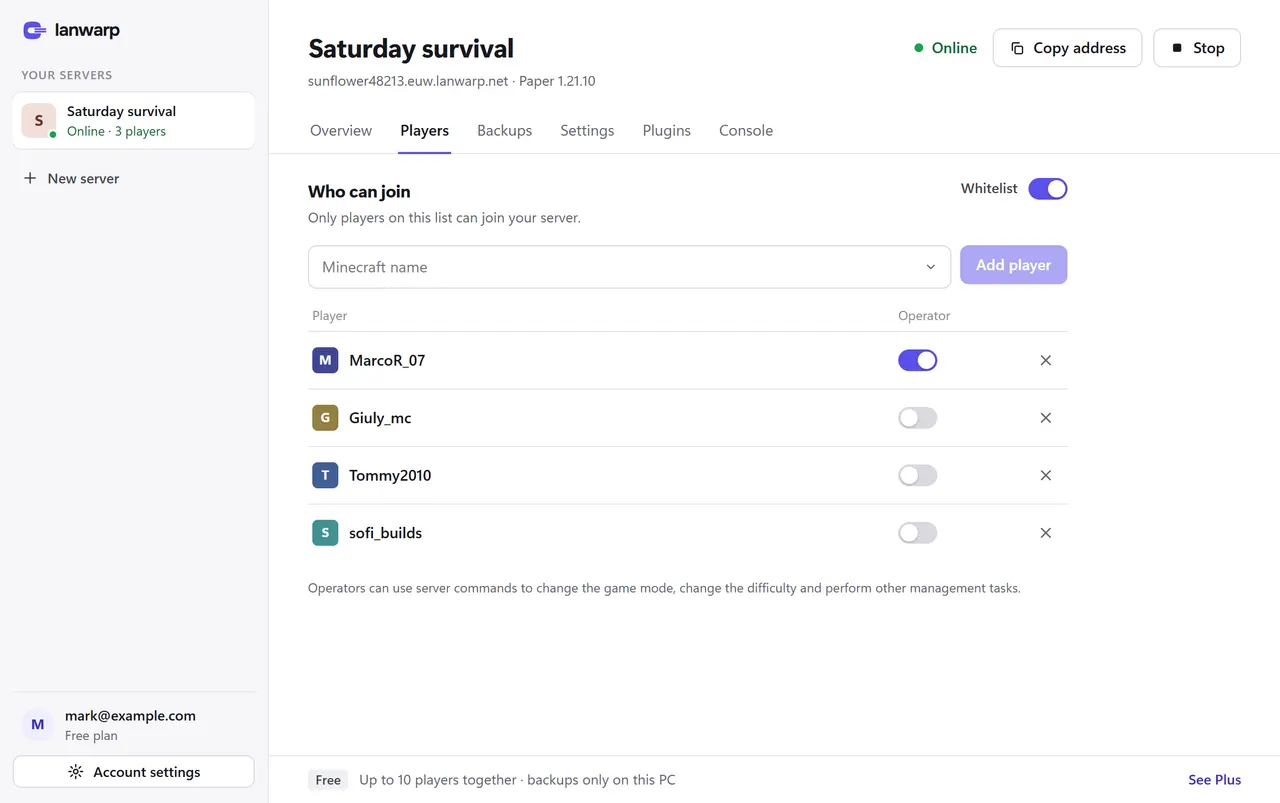
Task: Click the player name sofi_builds
Action: coord(385,533)
